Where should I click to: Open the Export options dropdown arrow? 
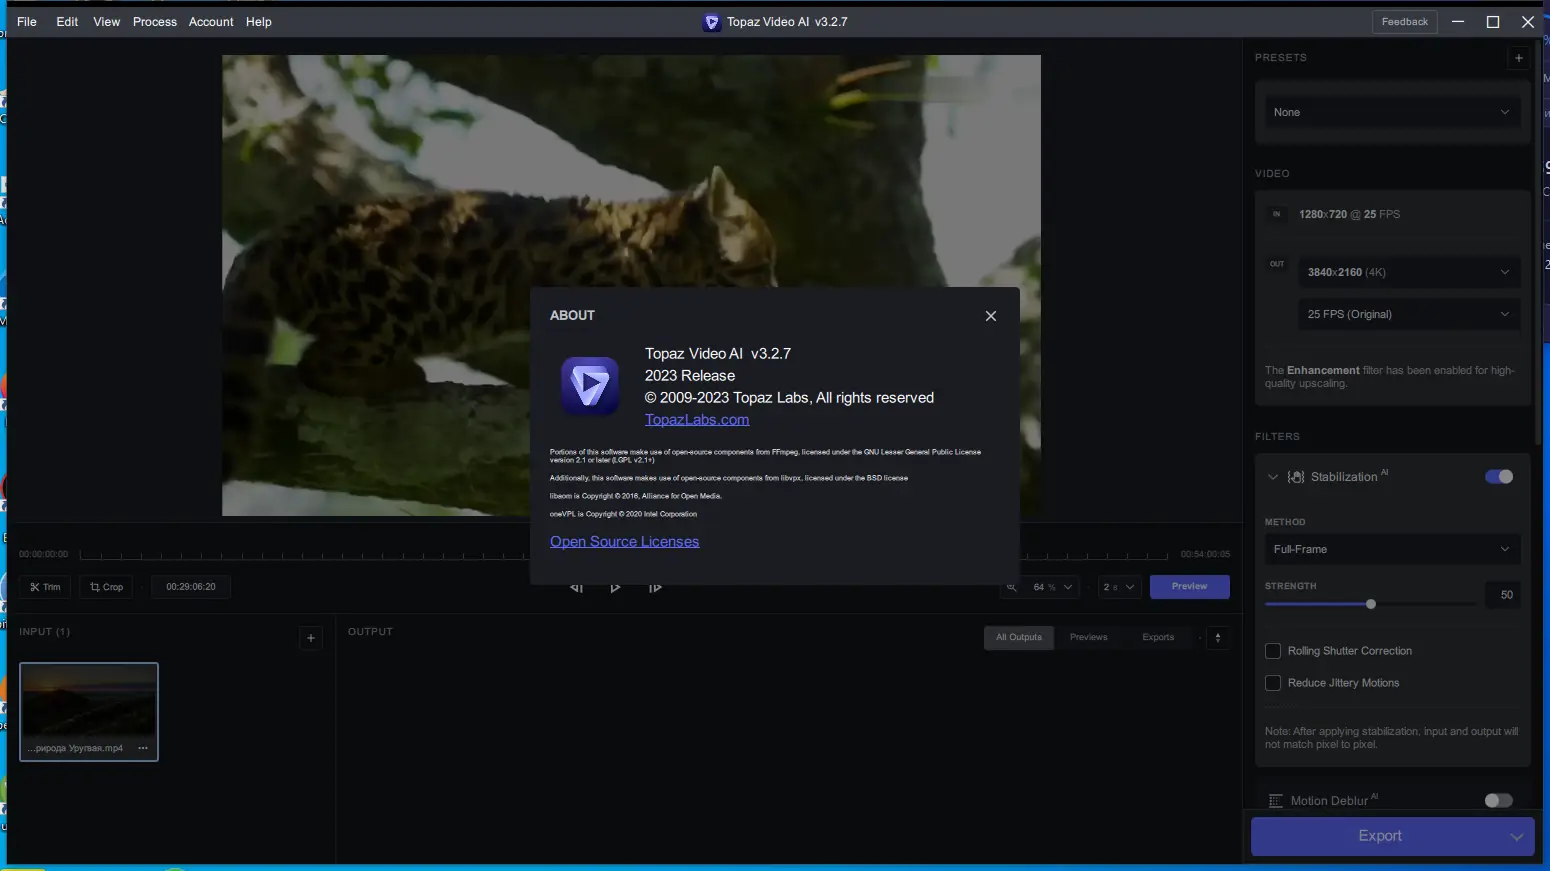[1518, 836]
